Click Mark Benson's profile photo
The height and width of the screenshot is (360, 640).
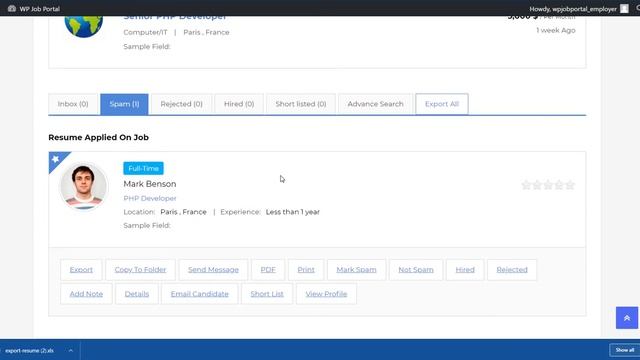tap(84, 186)
